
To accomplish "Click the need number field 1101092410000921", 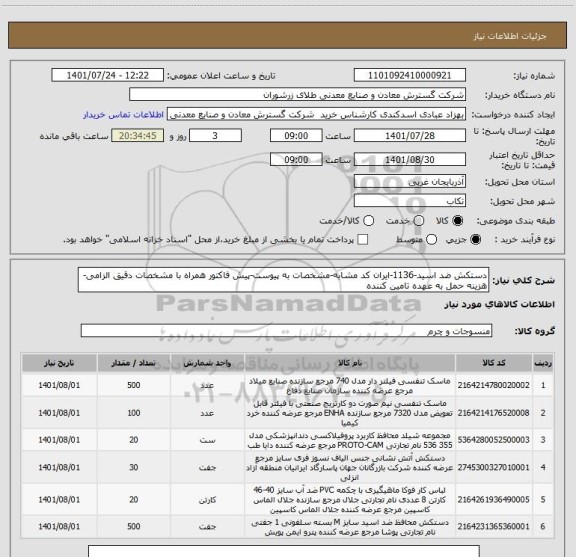I will pyautogui.click(x=410, y=75).
